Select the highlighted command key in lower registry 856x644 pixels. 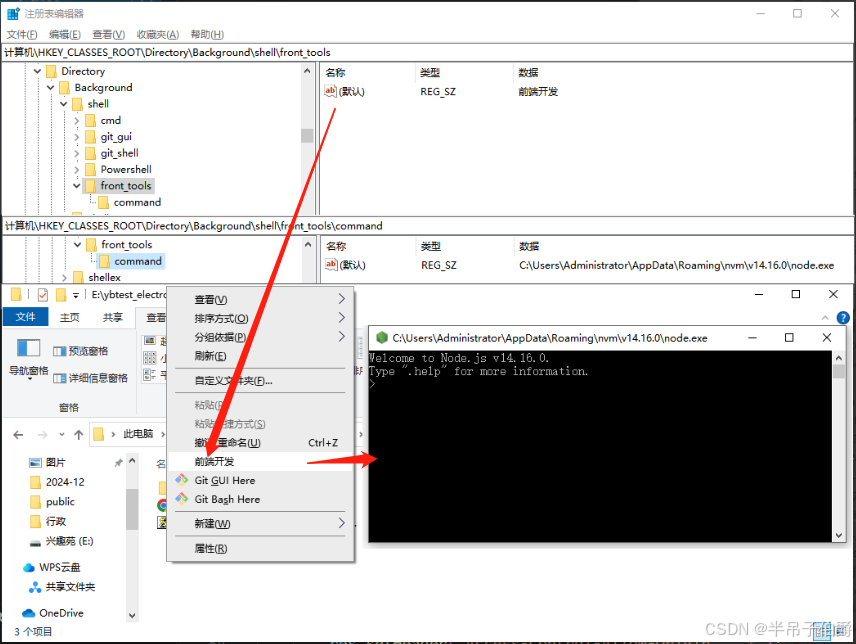coord(138,261)
